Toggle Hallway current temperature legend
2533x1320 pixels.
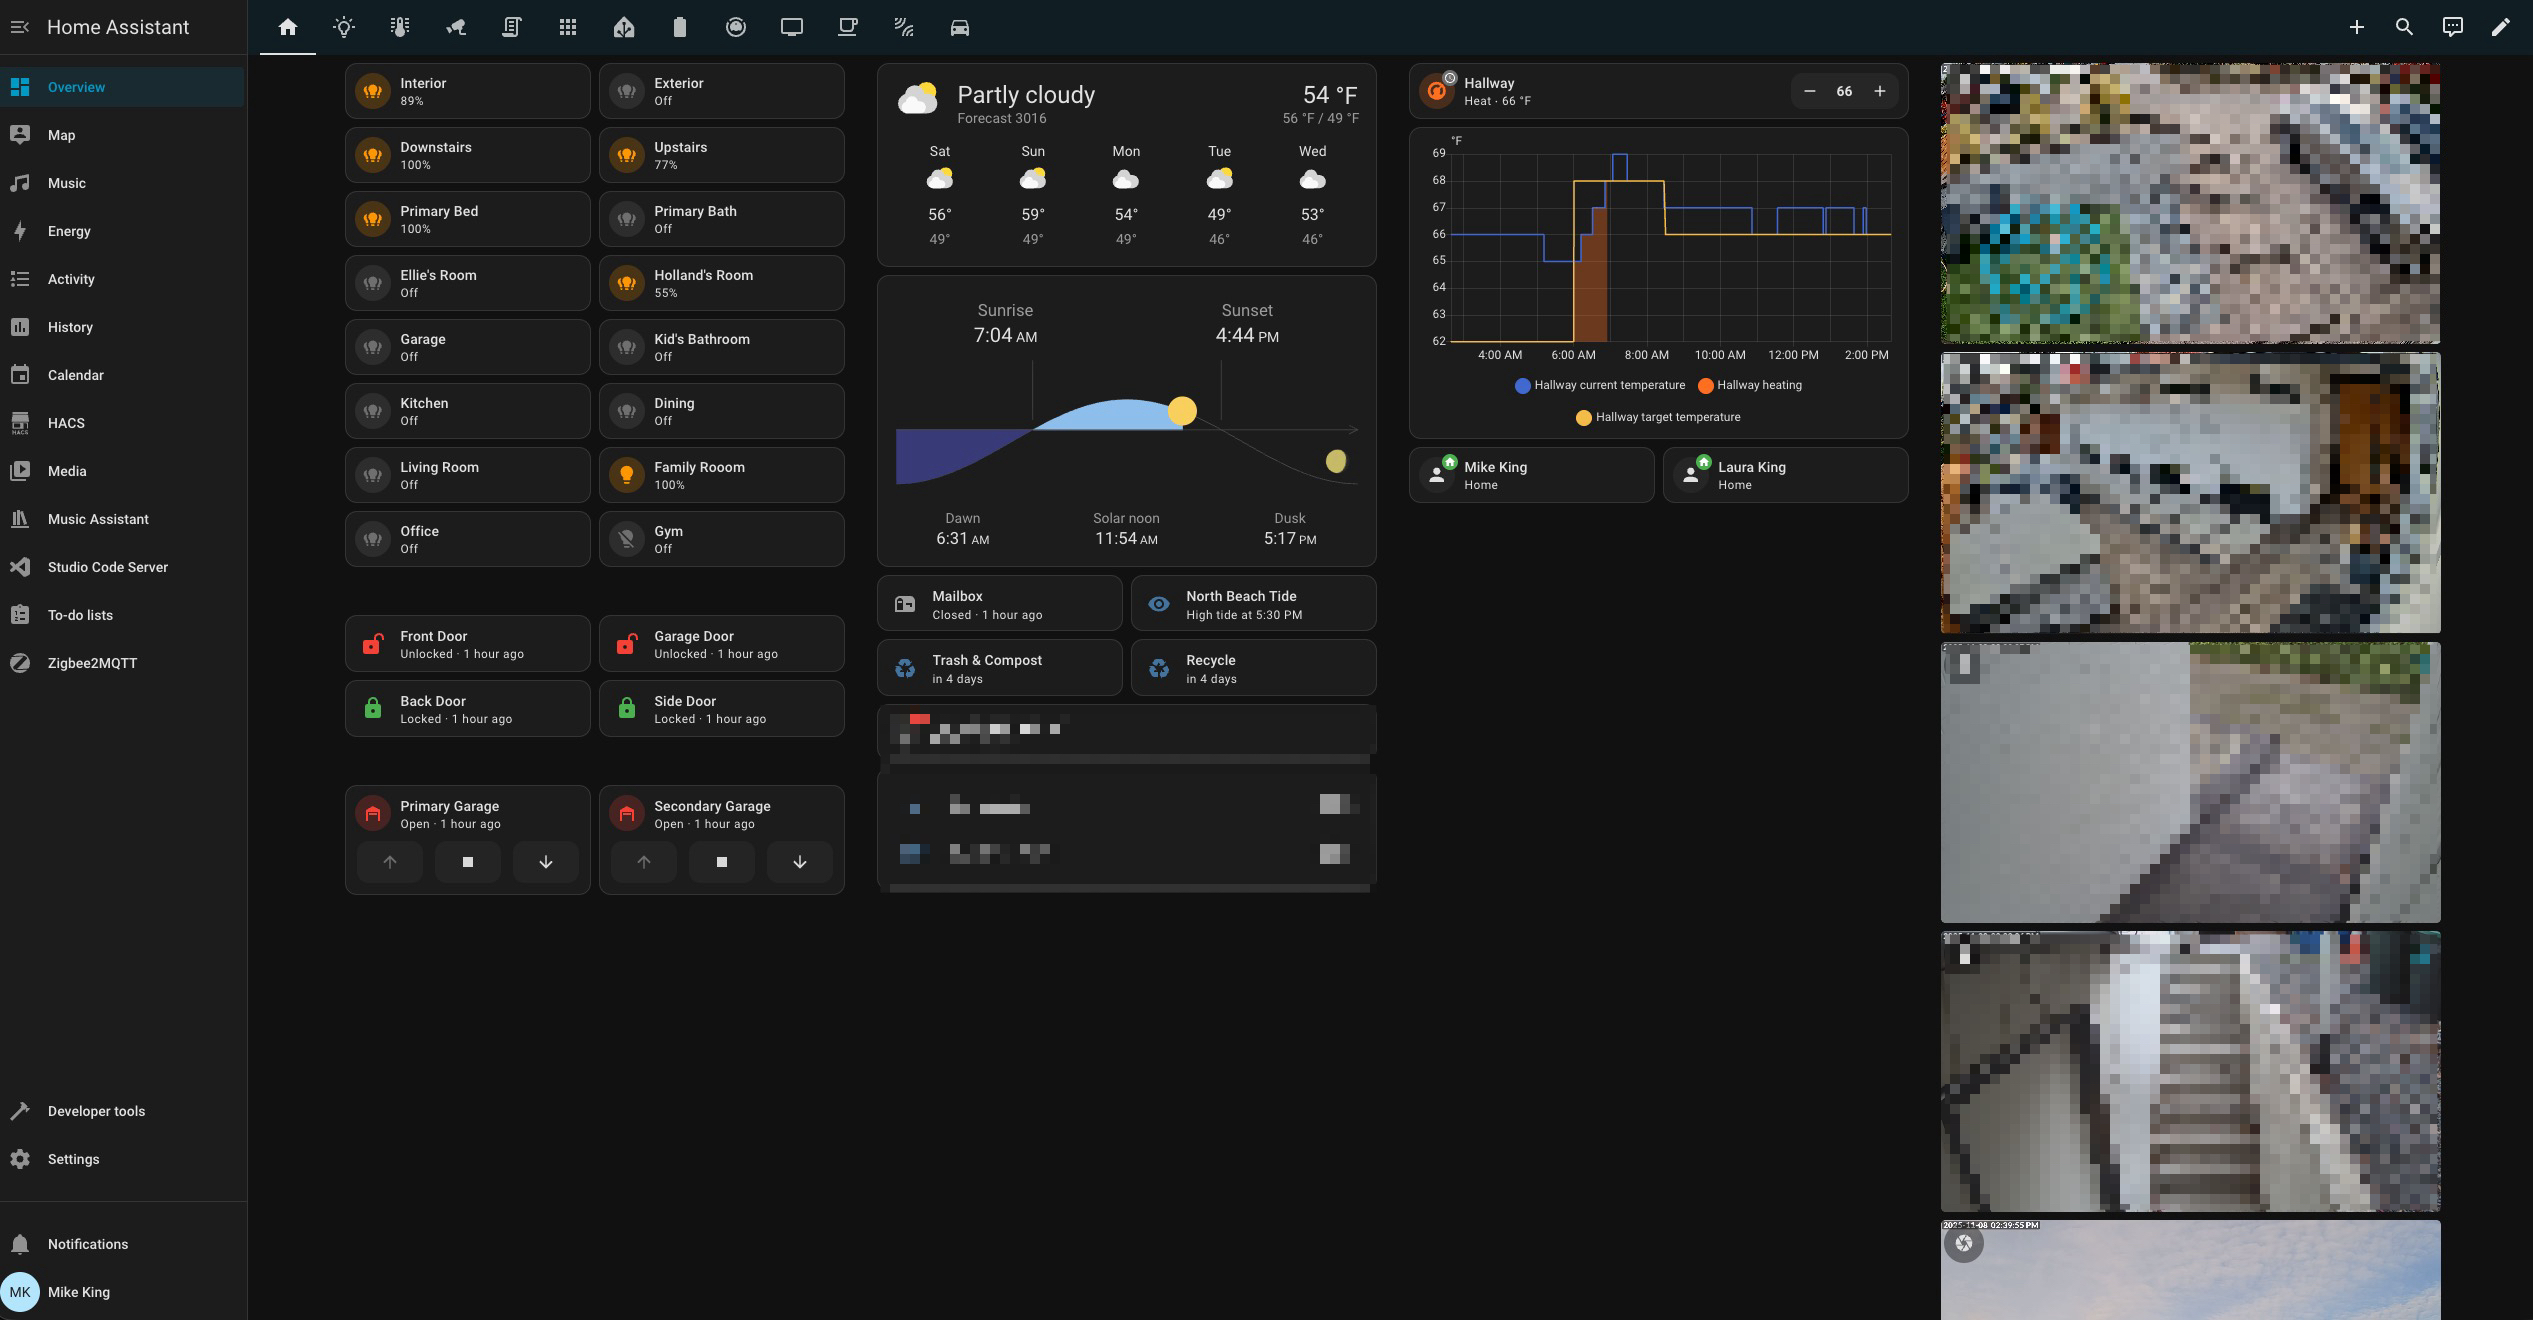[x=1599, y=385]
